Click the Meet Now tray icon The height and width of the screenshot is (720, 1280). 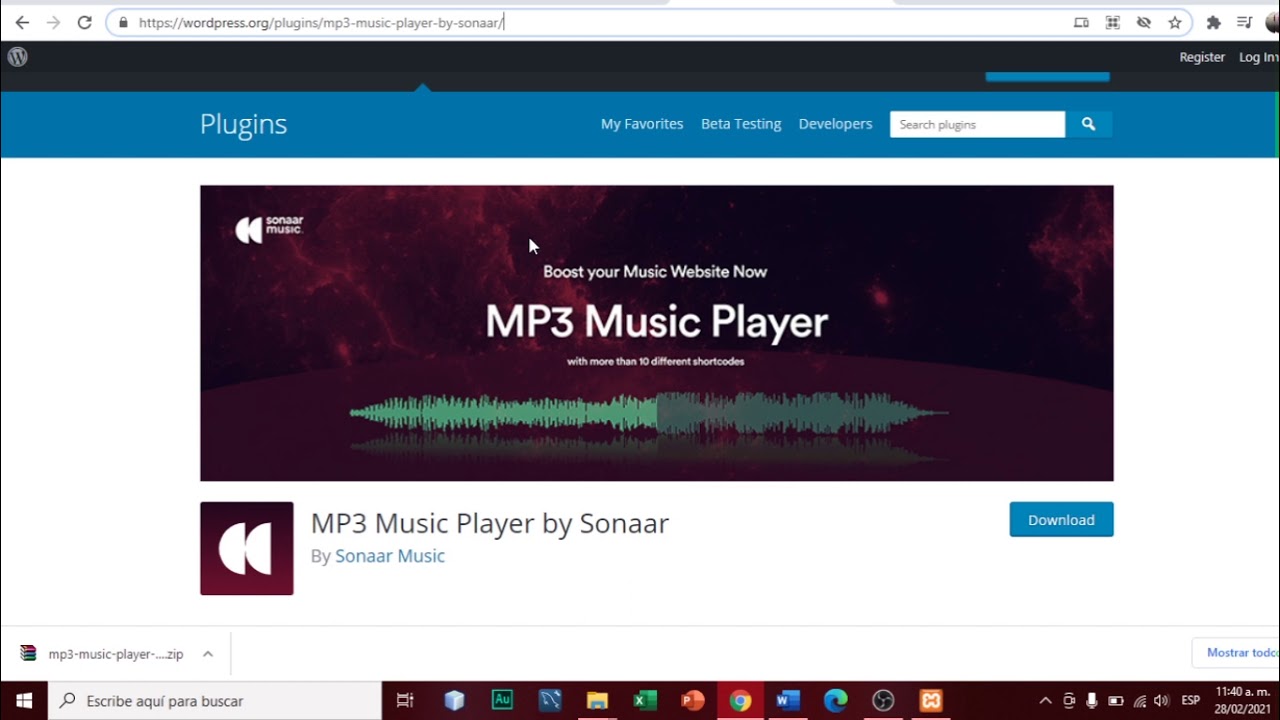tap(1070, 701)
